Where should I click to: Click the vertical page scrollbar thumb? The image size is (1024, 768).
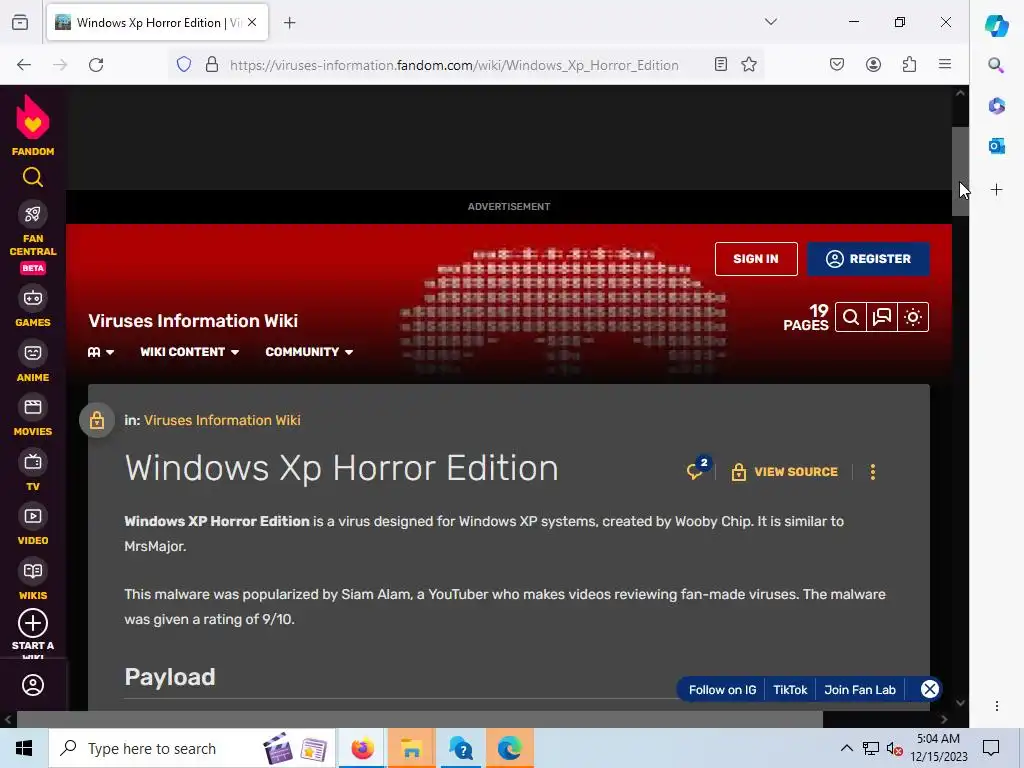tap(960, 172)
